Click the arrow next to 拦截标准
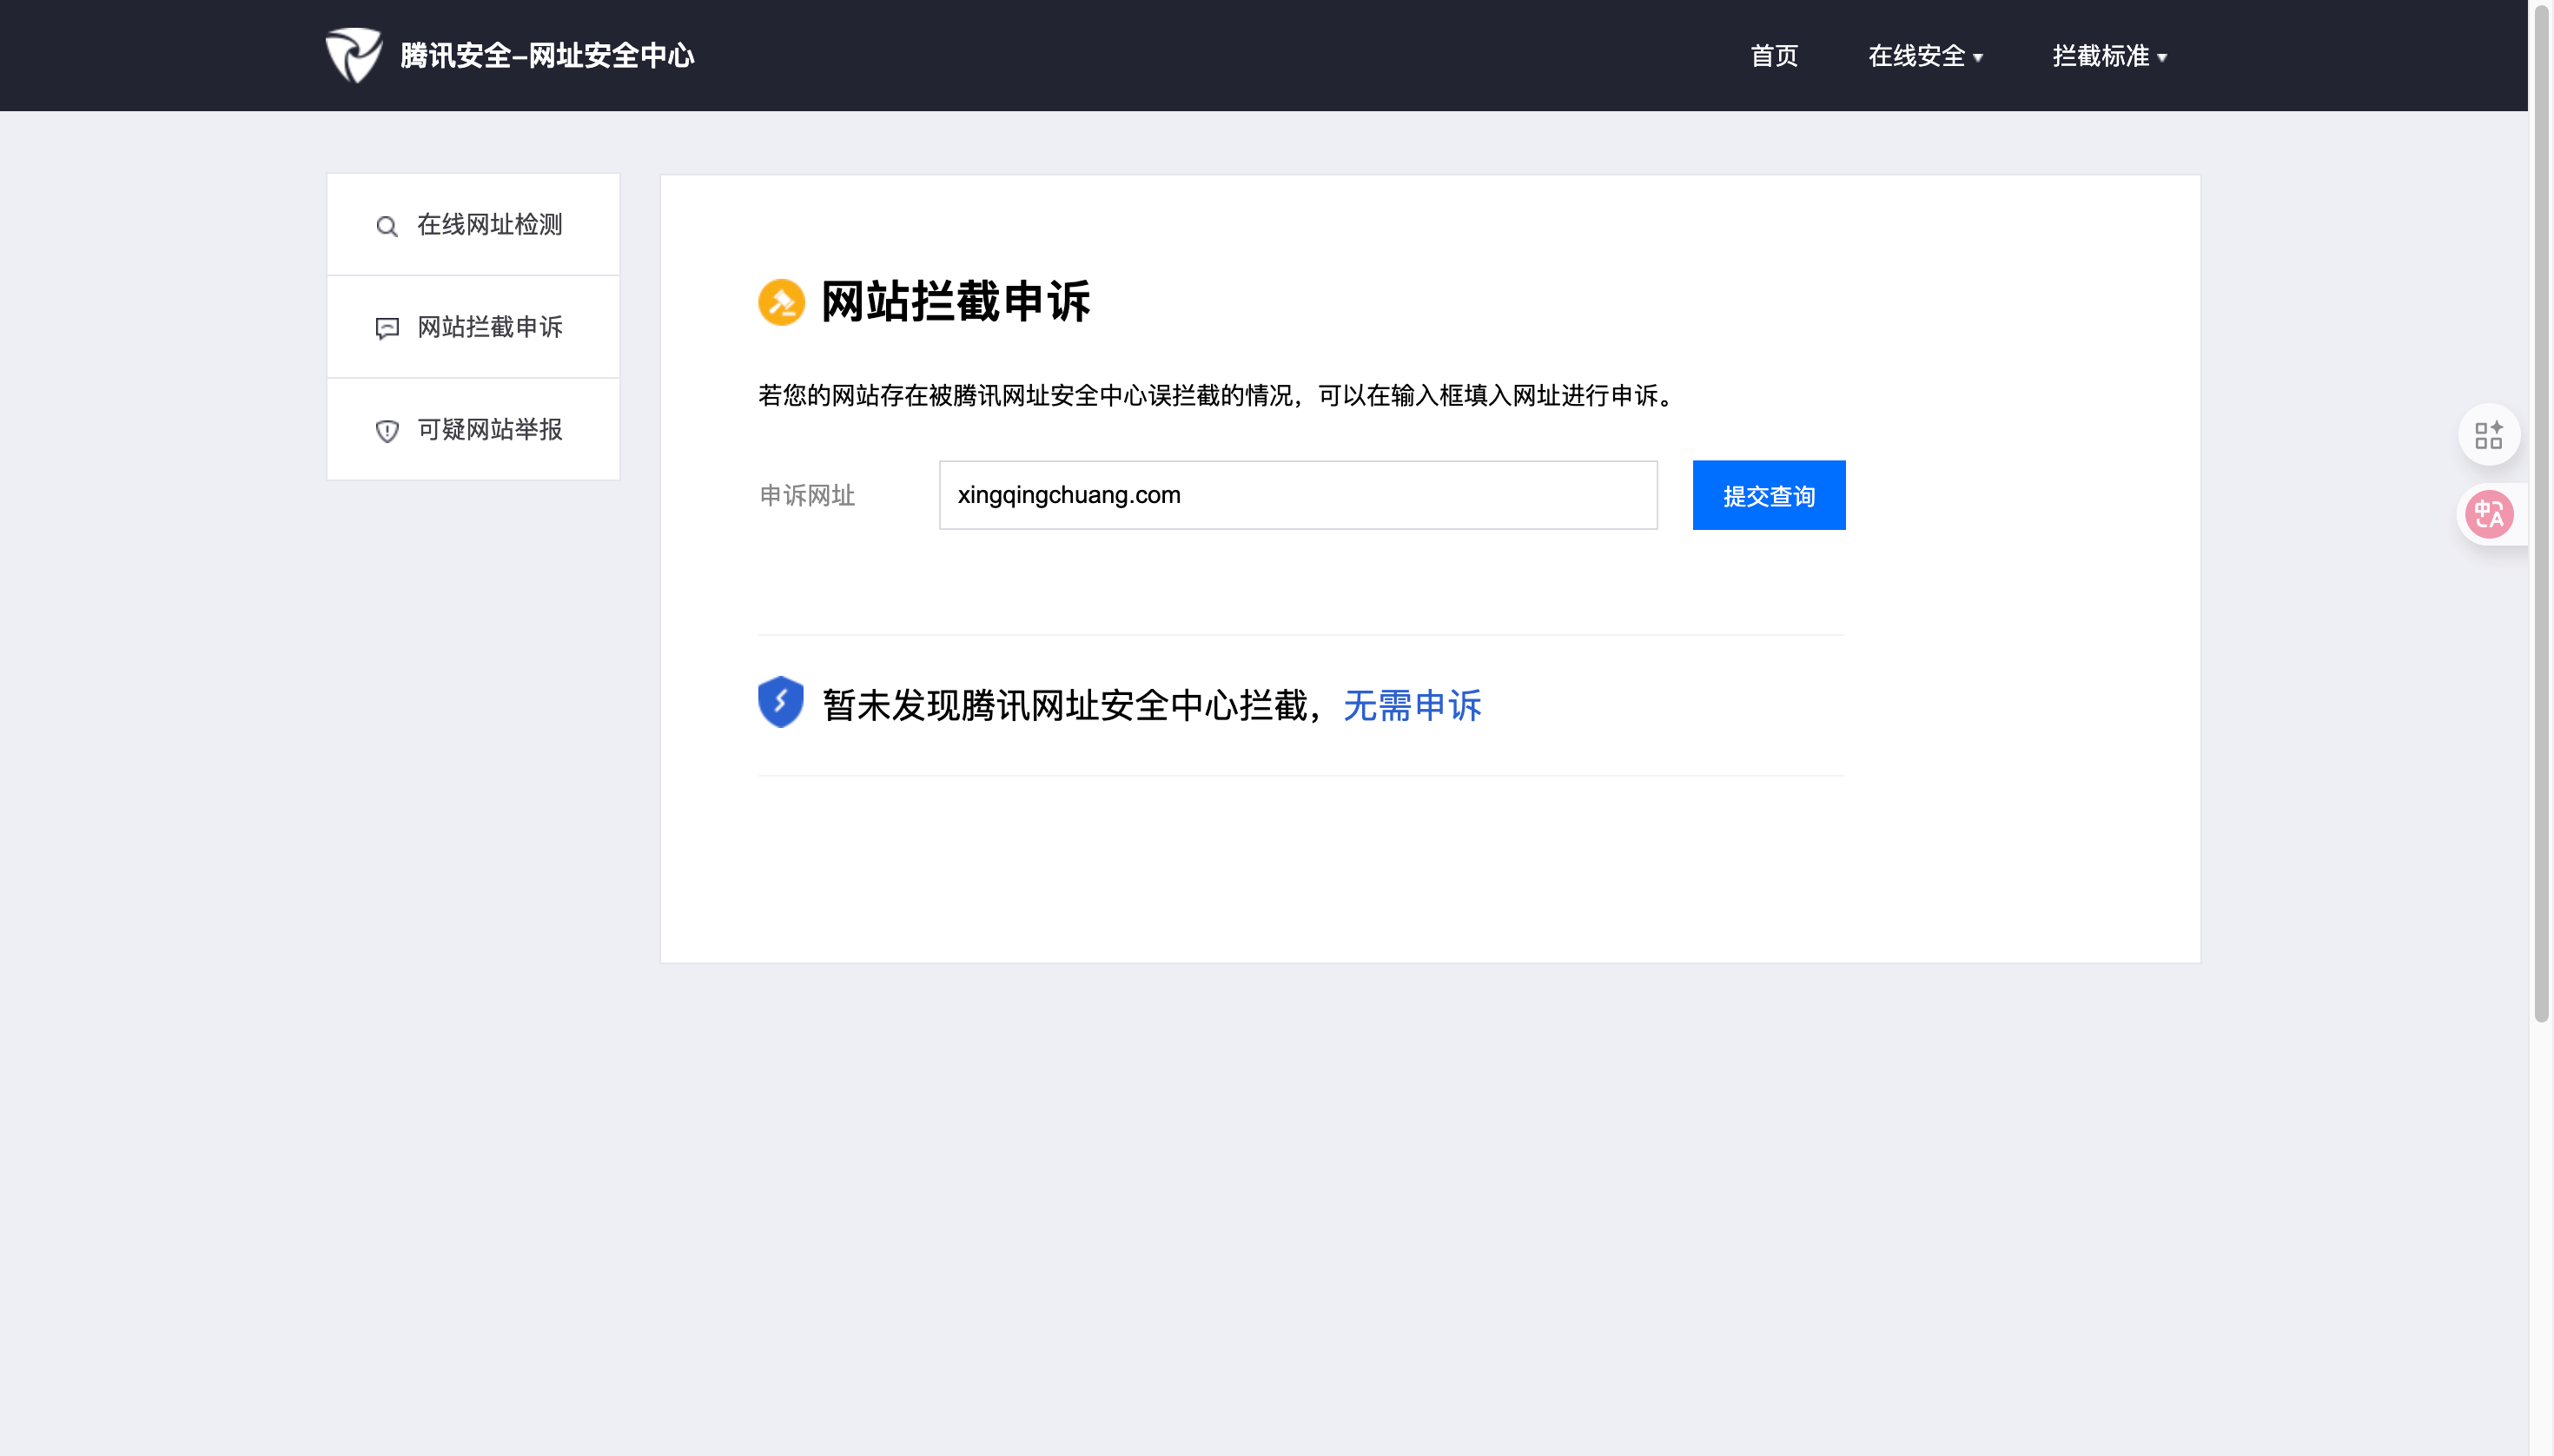 [x=2163, y=58]
